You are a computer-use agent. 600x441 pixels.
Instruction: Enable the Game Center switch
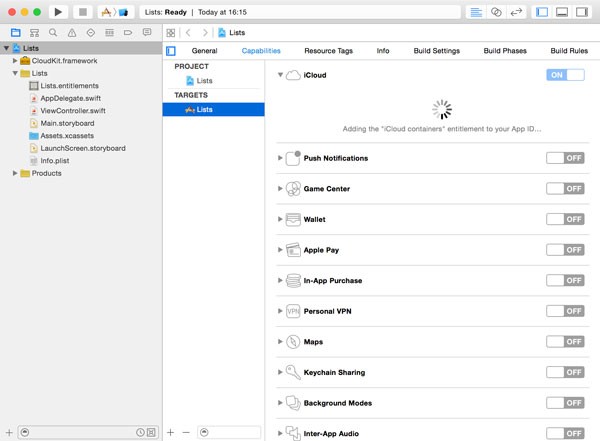565,189
